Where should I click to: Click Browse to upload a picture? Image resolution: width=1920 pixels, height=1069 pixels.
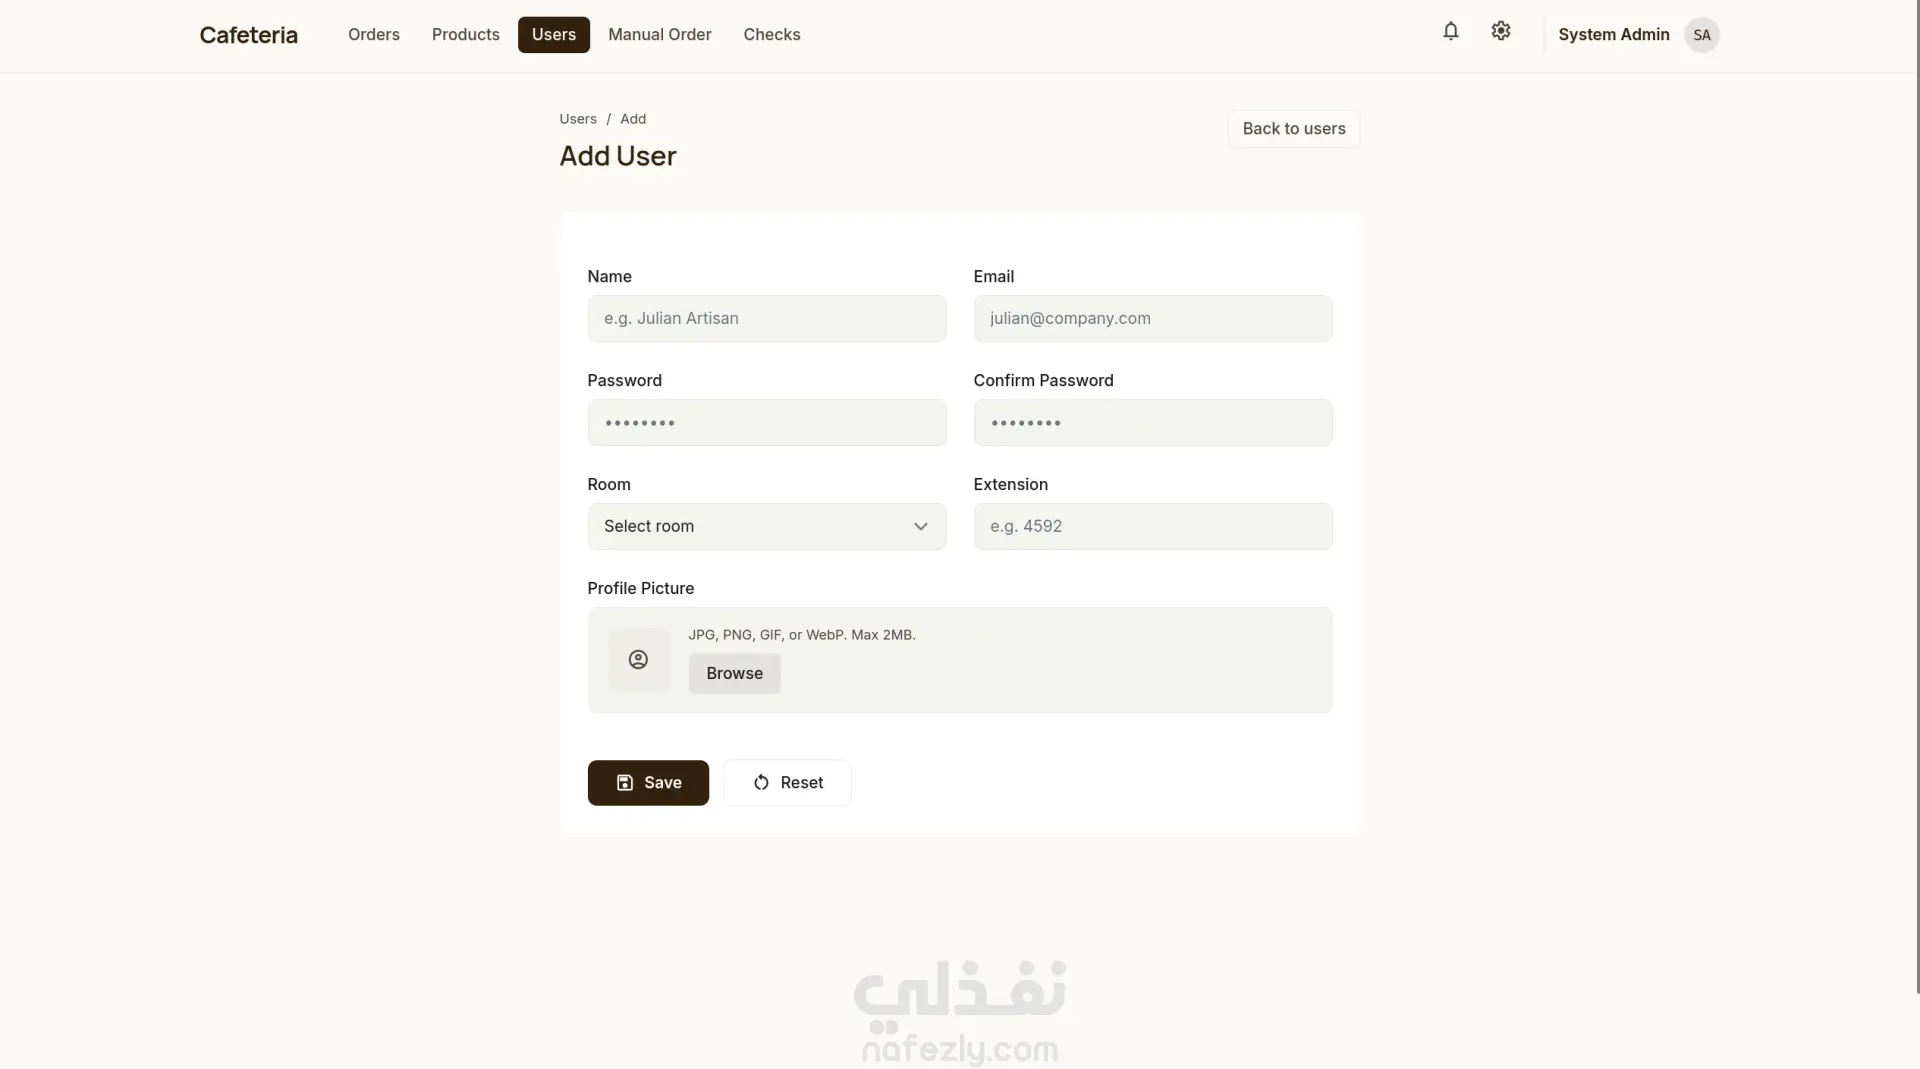click(735, 674)
